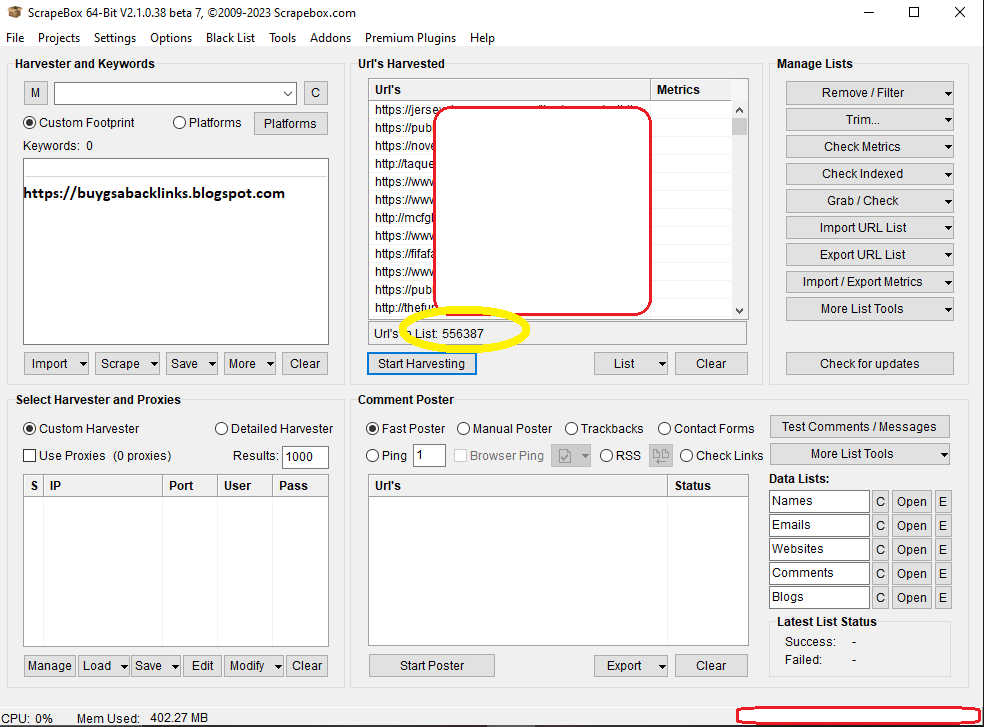Open the Addons menu
Image resolution: width=984 pixels, height=727 pixels.
coord(330,38)
